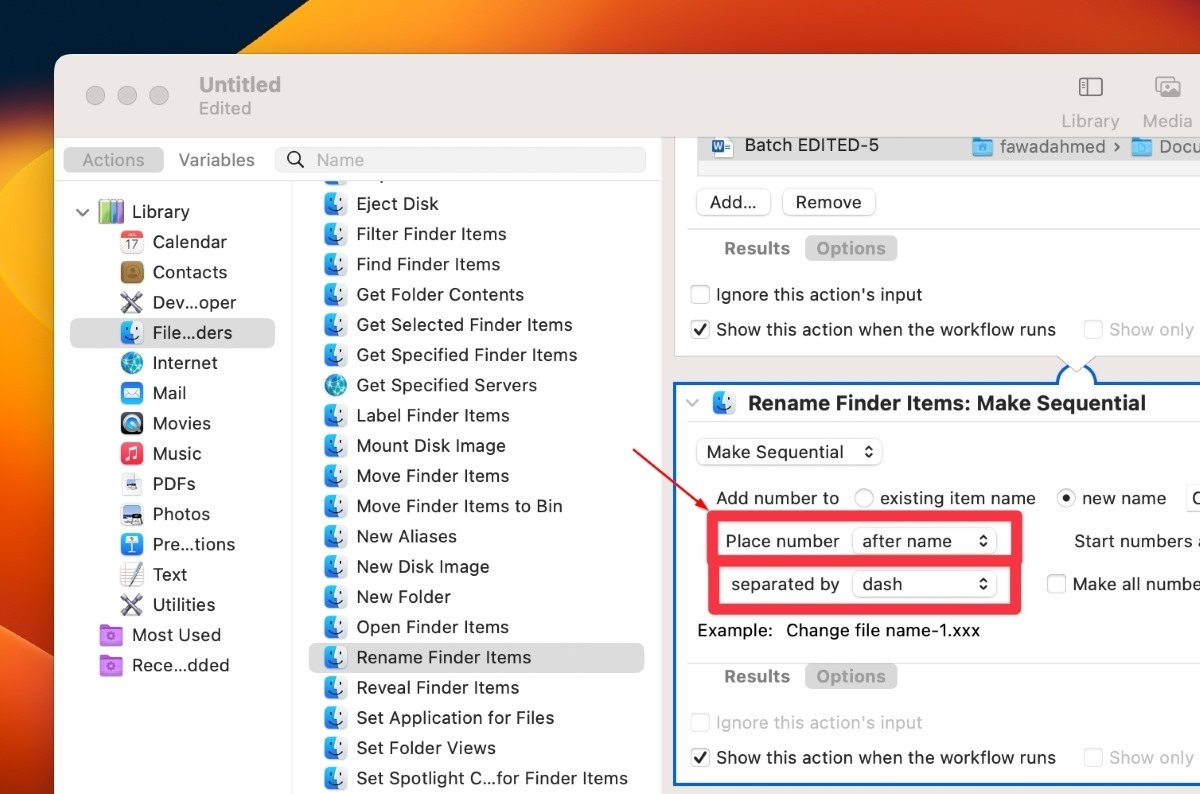Image resolution: width=1200 pixels, height=794 pixels.
Task: Uncheck Show this action when workflow runs
Action: click(700, 758)
